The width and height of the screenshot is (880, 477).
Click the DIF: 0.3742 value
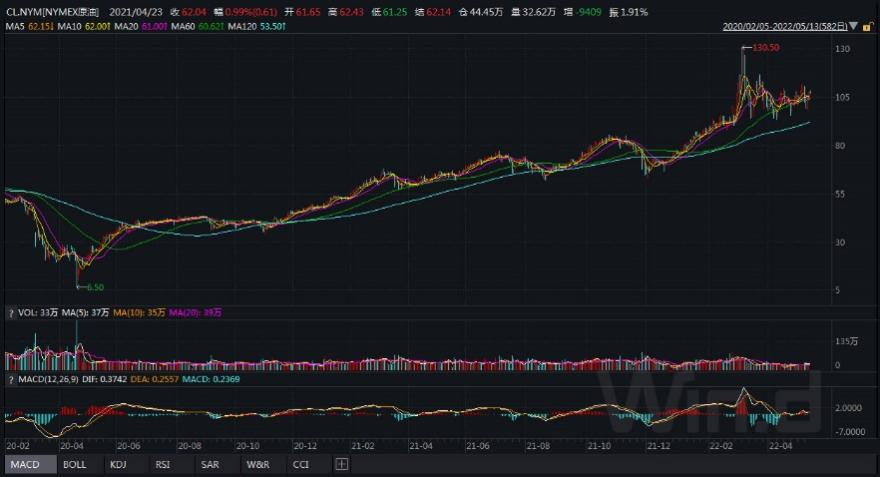pos(104,379)
